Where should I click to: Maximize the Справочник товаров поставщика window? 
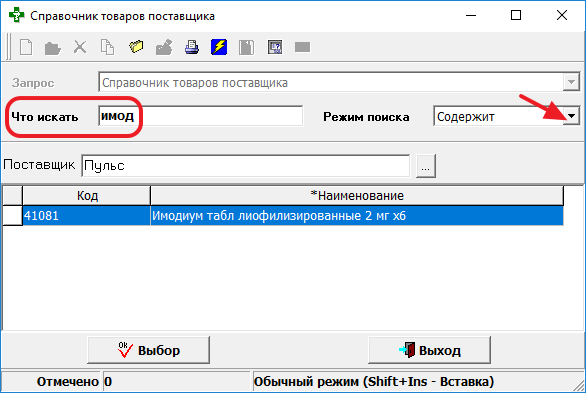(x=516, y=16)
